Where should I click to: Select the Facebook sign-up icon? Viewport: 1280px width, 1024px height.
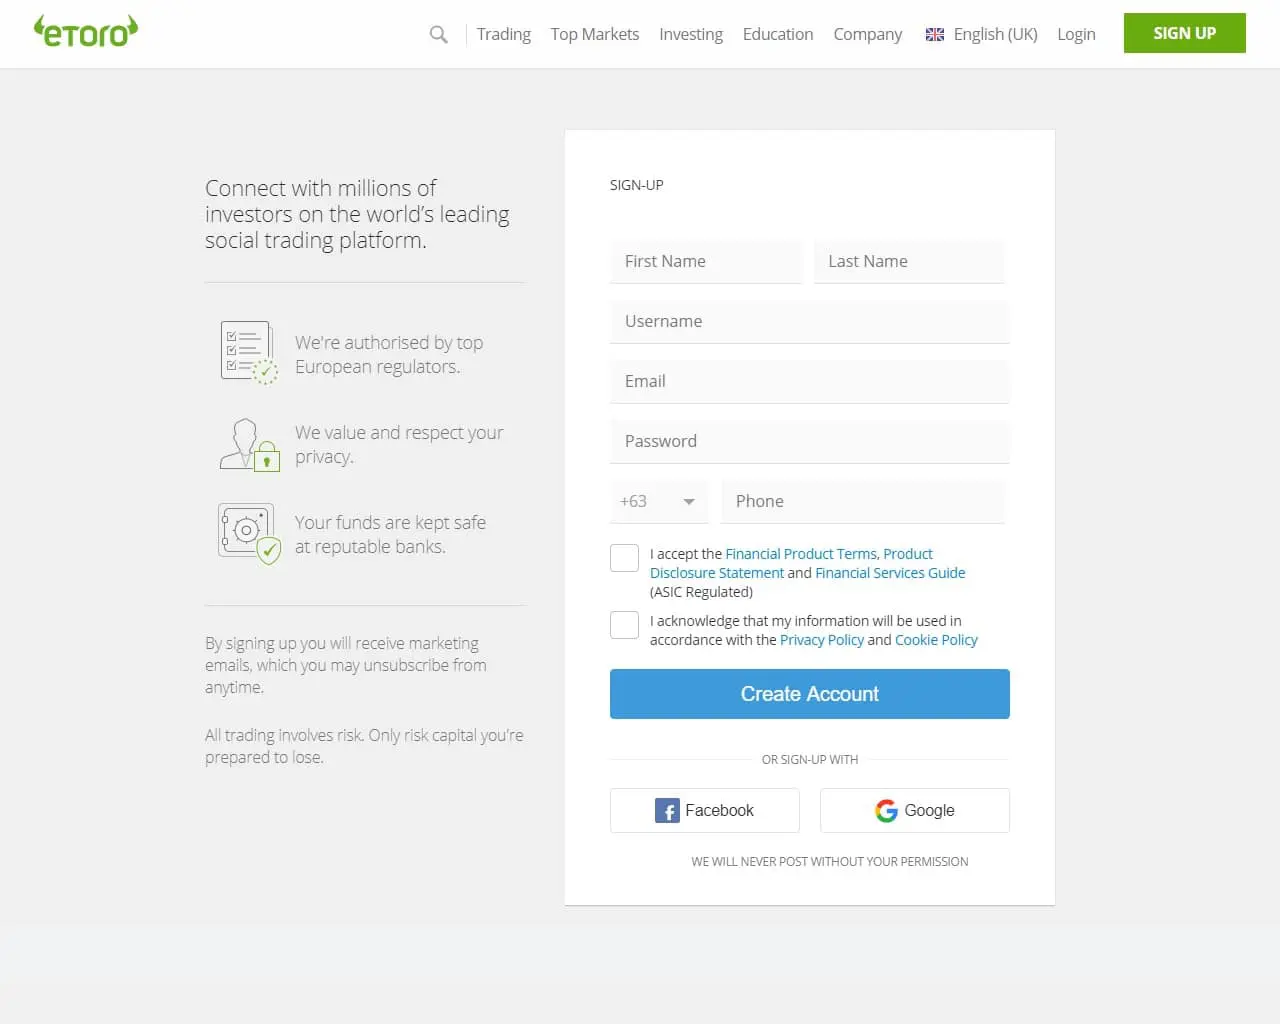(666, 810)
